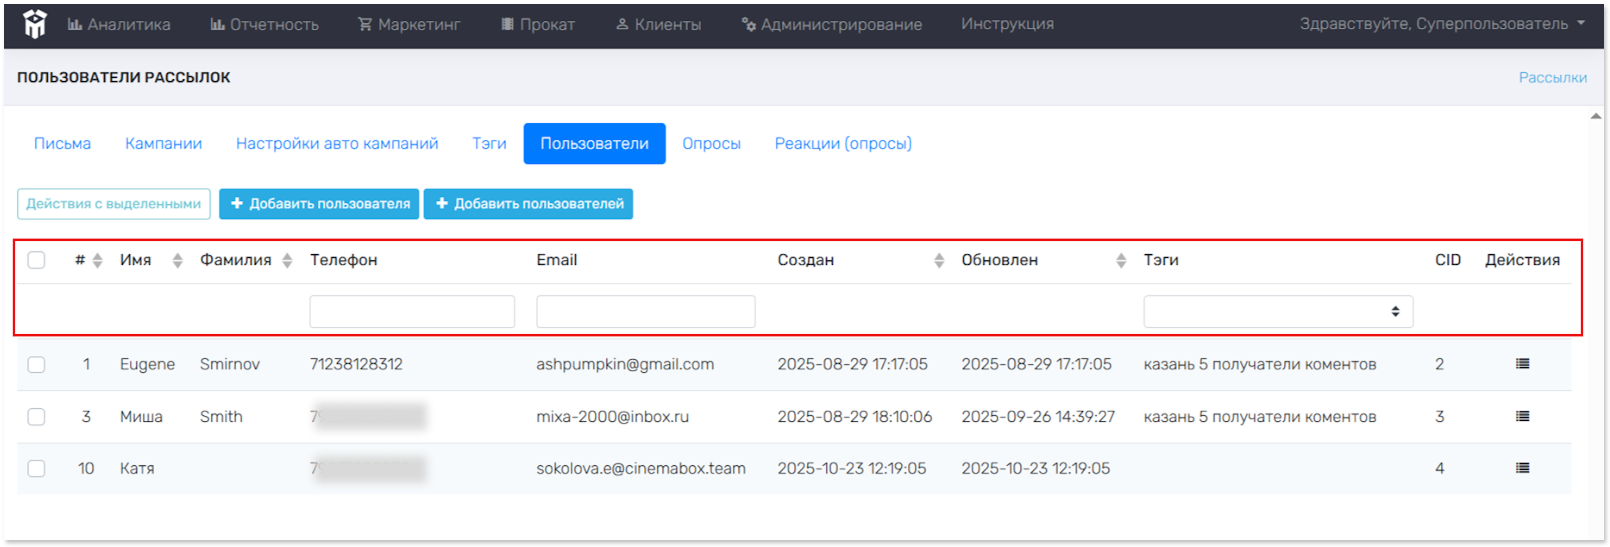Sort by Обновлен column arrows
This screenshot has width=1610, height=547.
pyautogui.click(x=1121, y=260)
